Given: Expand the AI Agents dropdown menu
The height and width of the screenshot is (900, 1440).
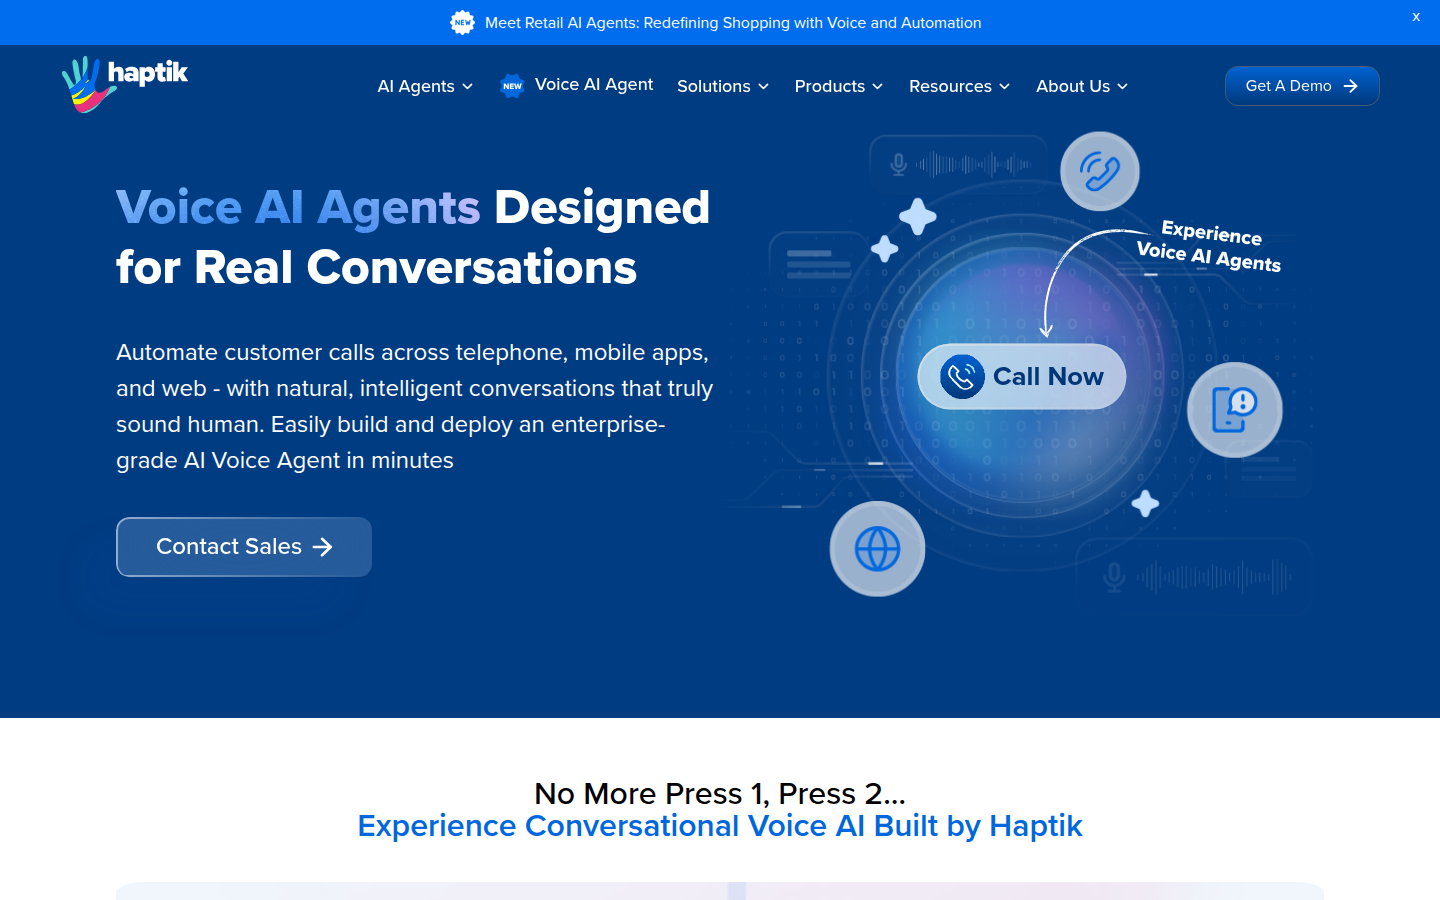Looking at the screenshot, I should (425, 86).
